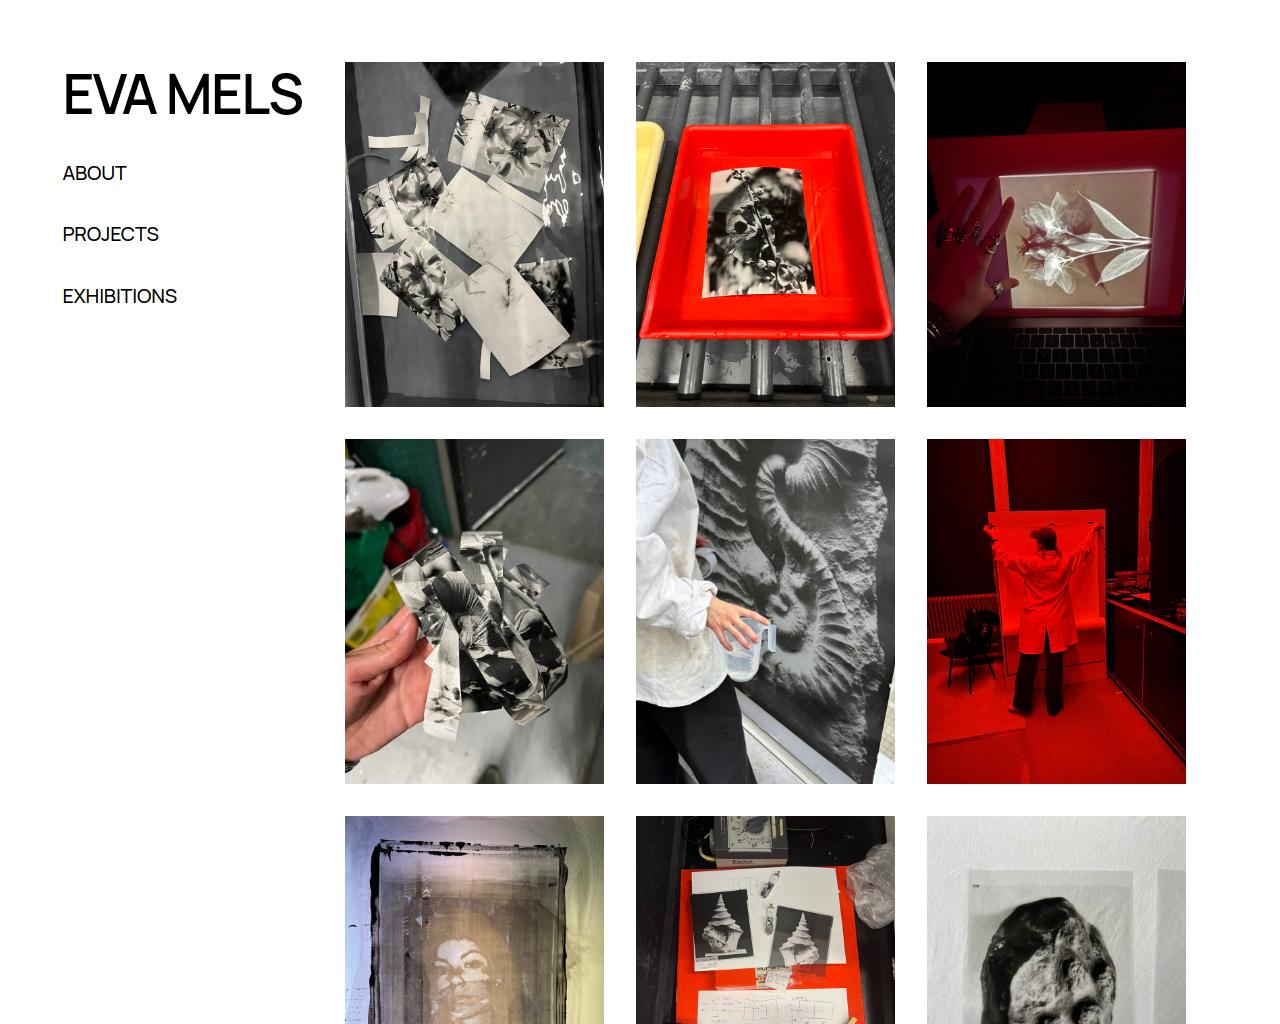Open the PROJECTS menu item
This screenshot has height=1024, width=1280.
pos(110,234)
